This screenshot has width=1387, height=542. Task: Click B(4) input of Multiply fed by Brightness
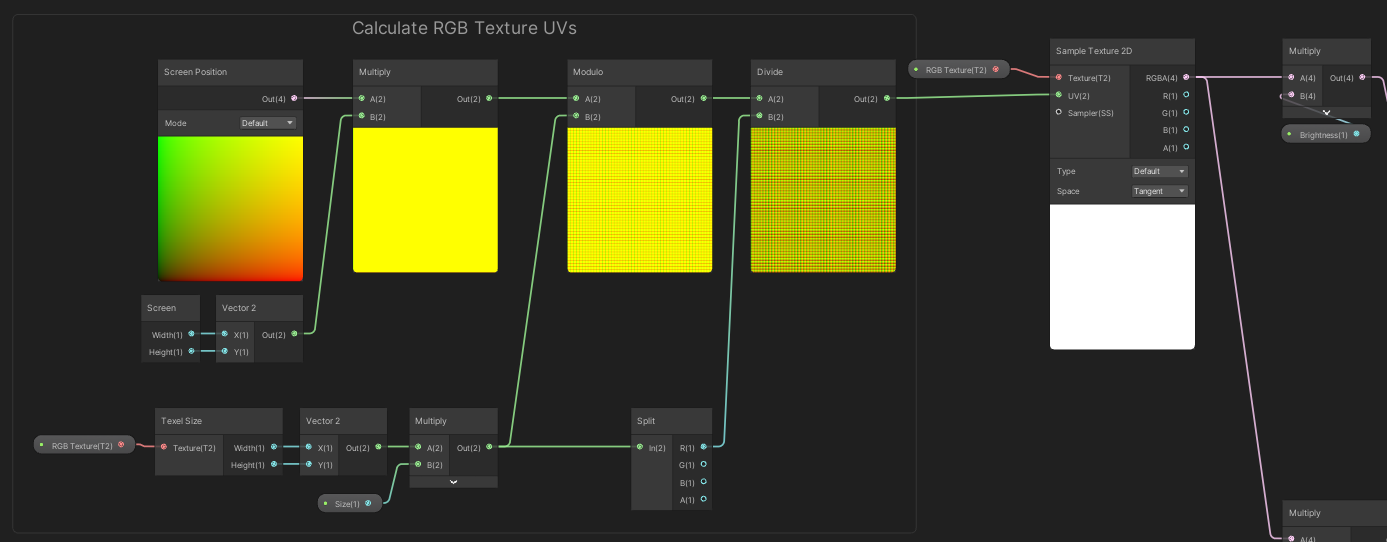(1291, 95)
